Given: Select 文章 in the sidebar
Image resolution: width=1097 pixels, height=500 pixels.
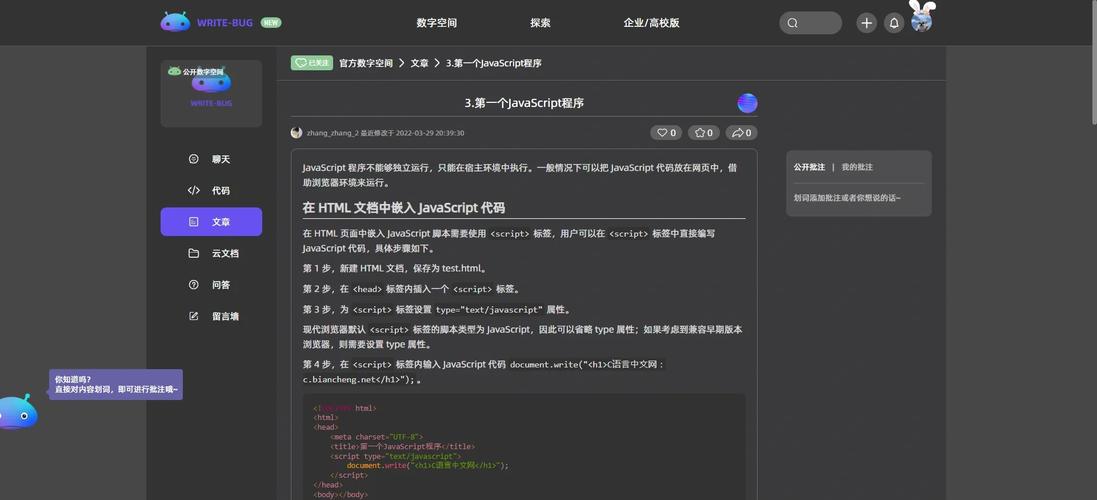Looking at the screenshot, I should coord(211,222).
